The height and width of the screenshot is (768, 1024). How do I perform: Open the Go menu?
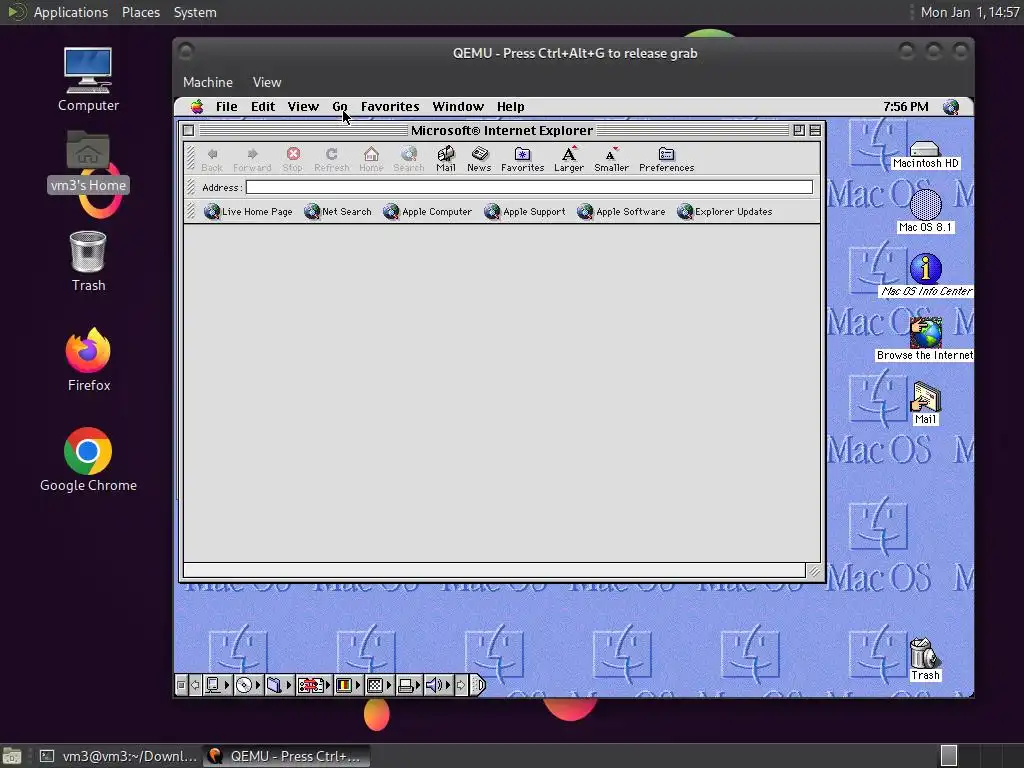(340, 106)
